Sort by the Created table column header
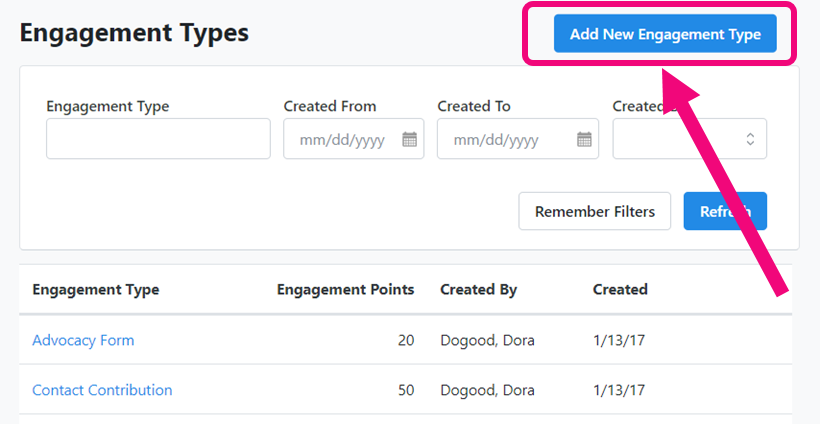The width and height of the screenshot is (820, 424). pos(620,290)
